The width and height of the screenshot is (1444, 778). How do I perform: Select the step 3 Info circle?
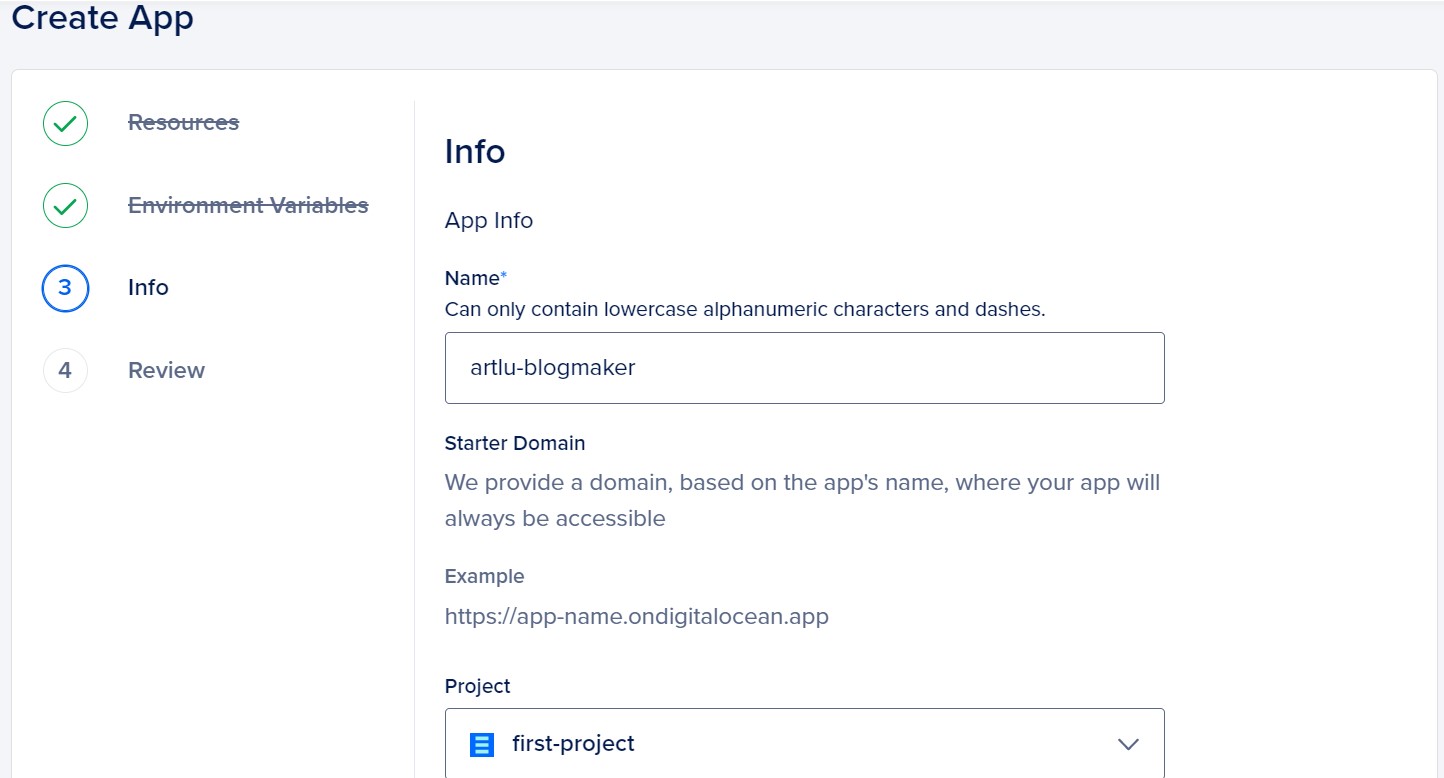coord(64,287)
